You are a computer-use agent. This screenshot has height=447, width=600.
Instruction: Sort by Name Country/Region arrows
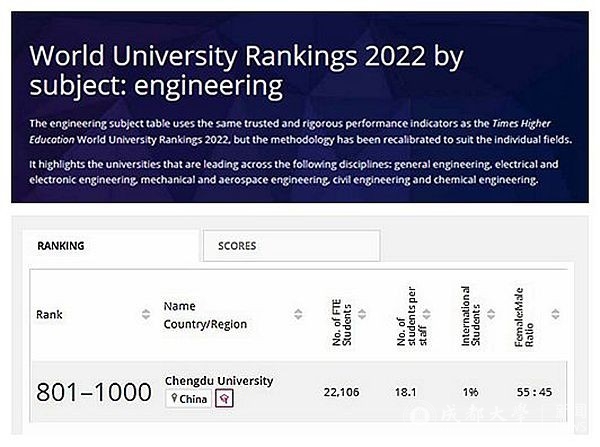pos(298,314)
